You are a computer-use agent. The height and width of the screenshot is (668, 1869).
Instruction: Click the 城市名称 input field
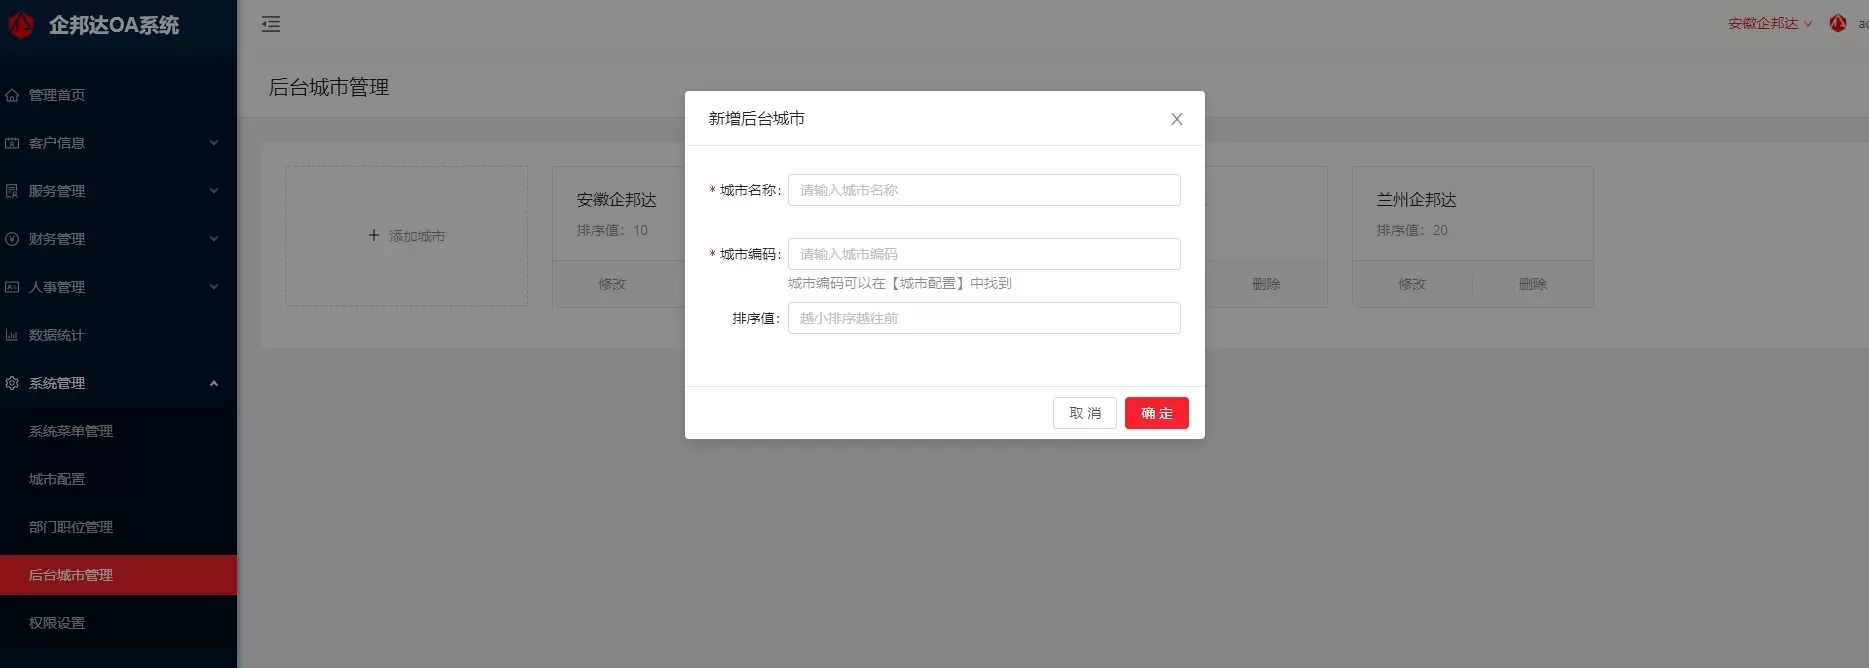click(983, 190)
